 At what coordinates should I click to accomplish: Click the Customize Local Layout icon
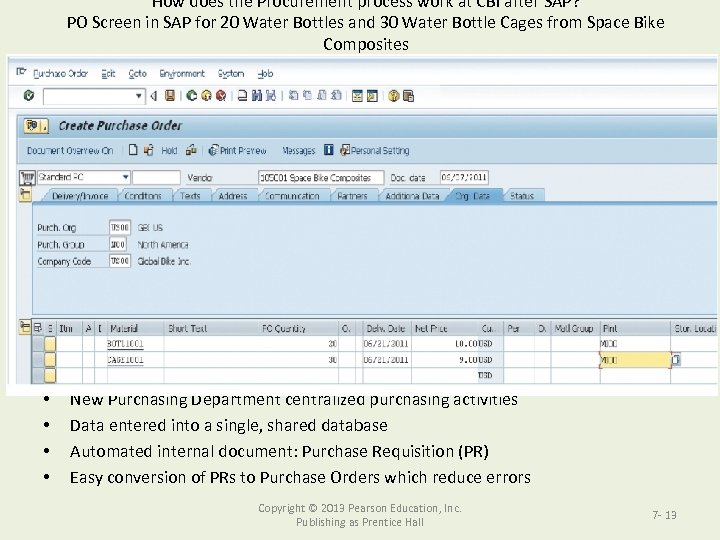tap(408, 96)
